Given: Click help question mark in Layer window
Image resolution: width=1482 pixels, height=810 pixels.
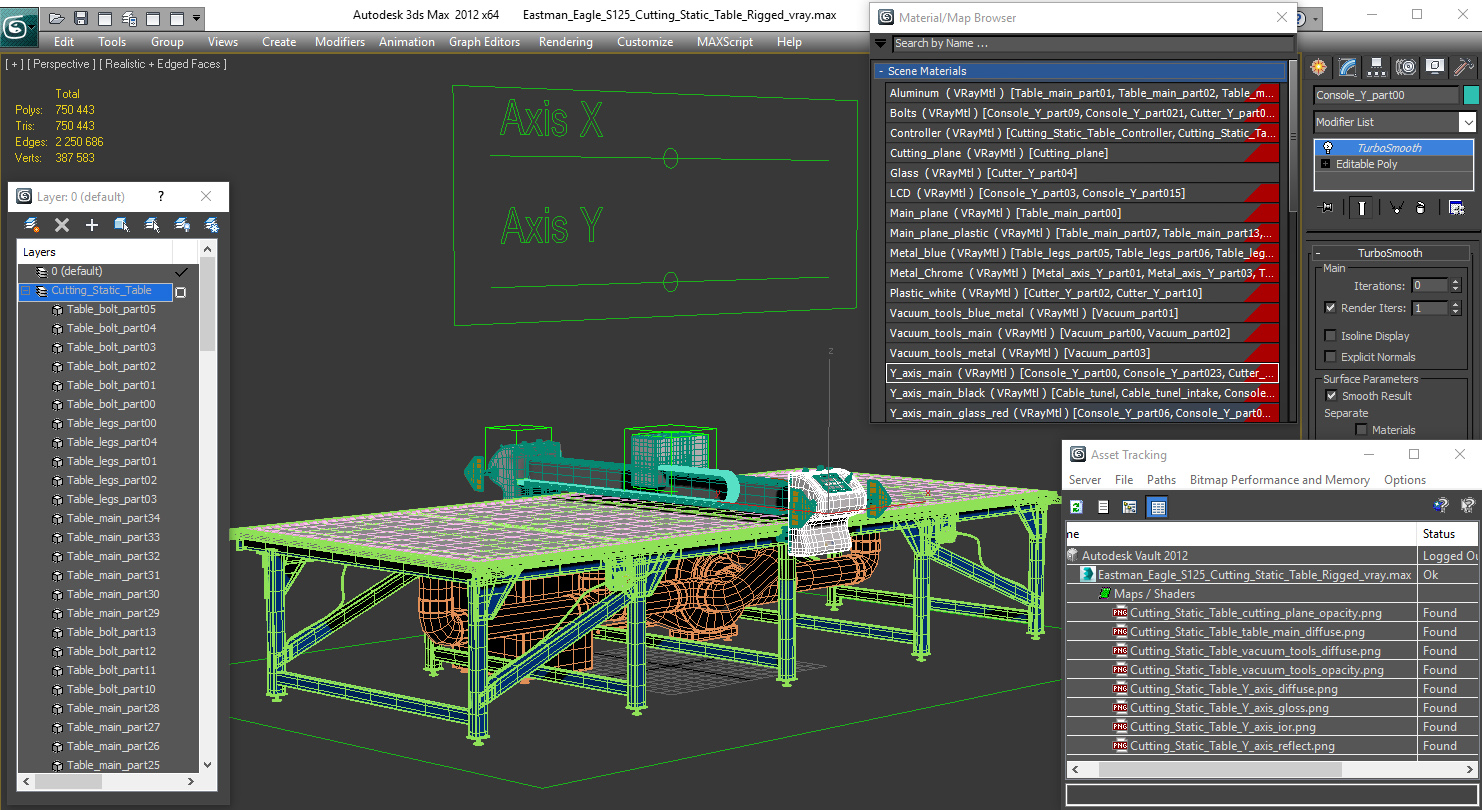Looking at the screenshot, I should click(x=161, y=197).
